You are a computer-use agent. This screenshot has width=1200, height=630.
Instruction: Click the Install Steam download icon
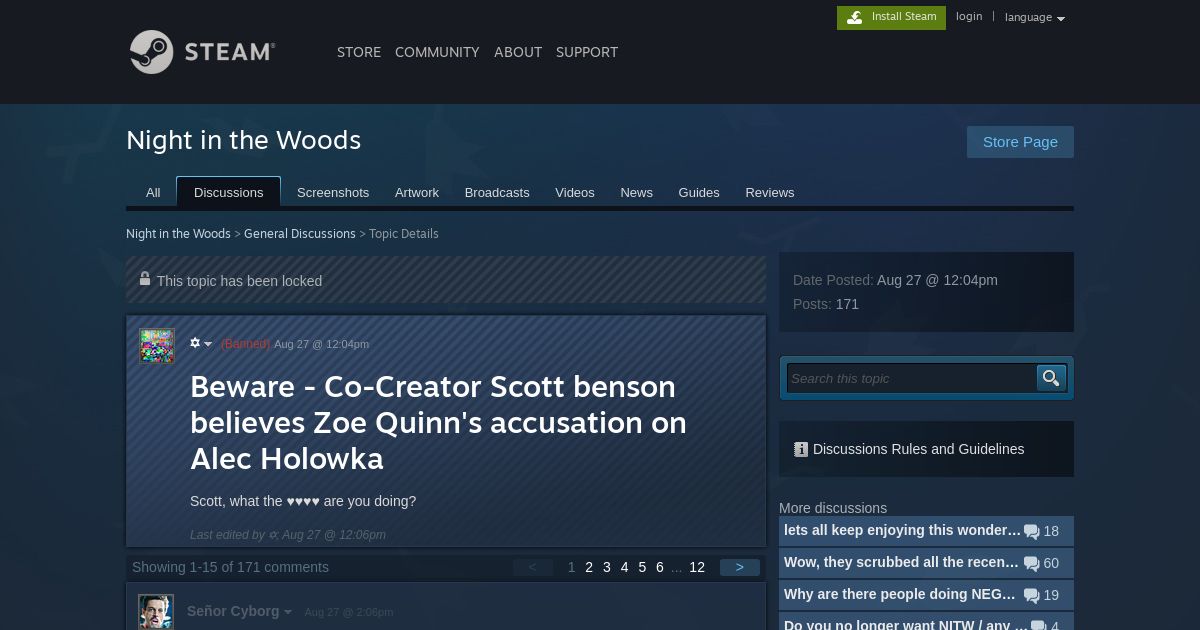tap(854, 17)
